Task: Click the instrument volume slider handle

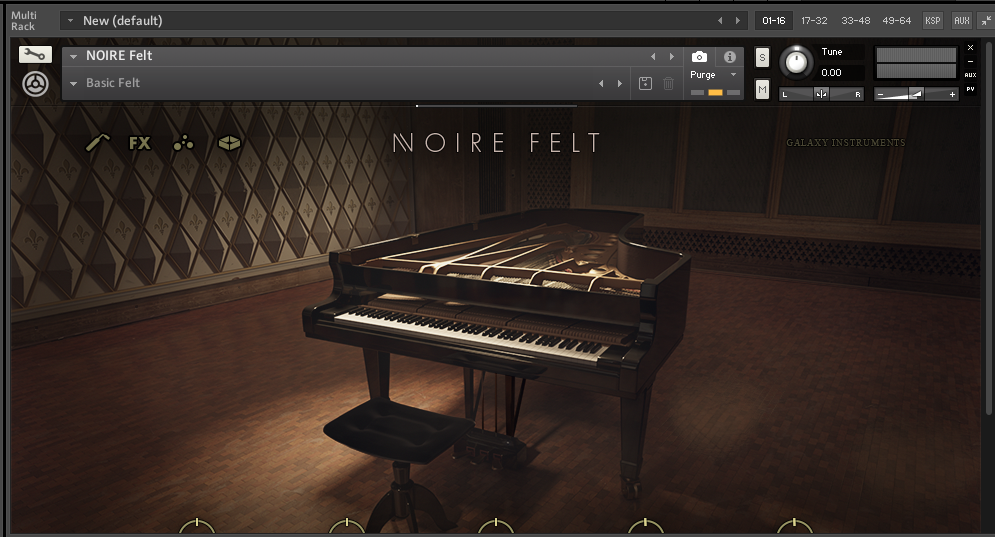Action: coord(916,94)
